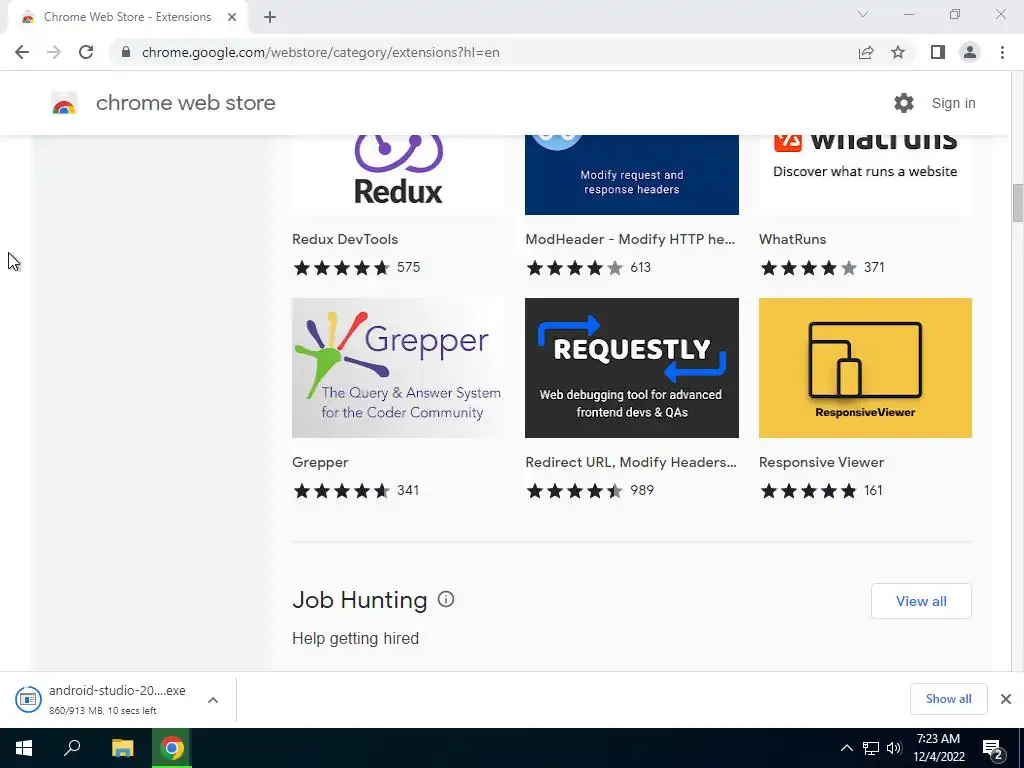
Task: Open the taskbar search
Action: pyautogui.click(x=72, y=748)
